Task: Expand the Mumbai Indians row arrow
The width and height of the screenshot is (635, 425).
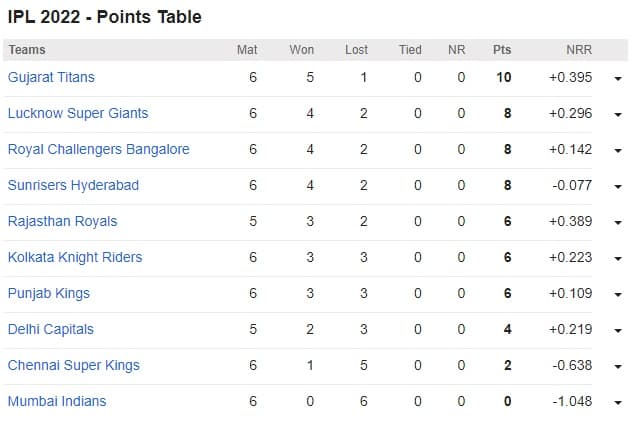Action: click(x=618, y=403)
